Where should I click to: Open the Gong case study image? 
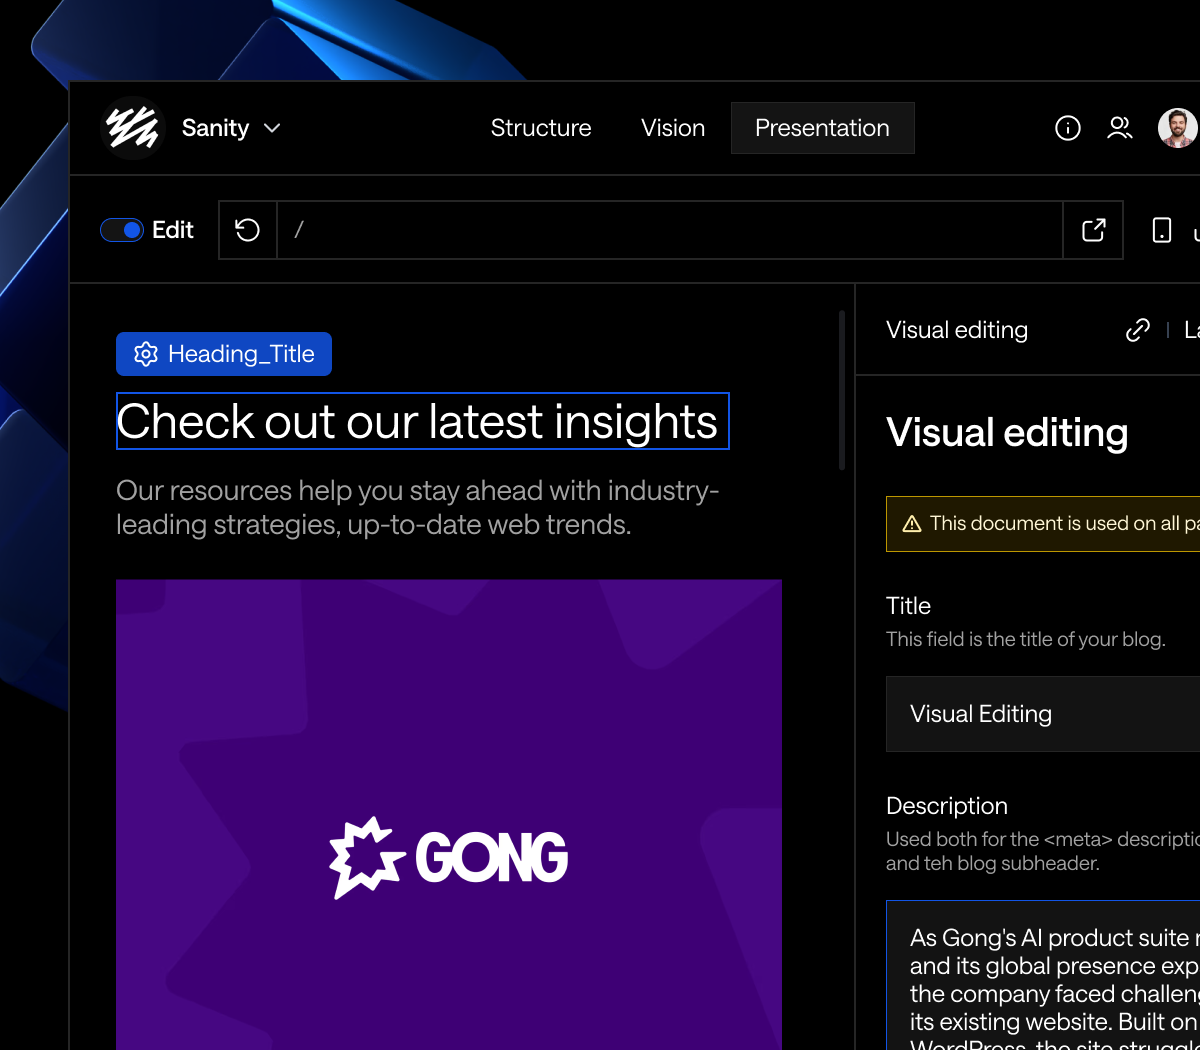click(449, 815)
